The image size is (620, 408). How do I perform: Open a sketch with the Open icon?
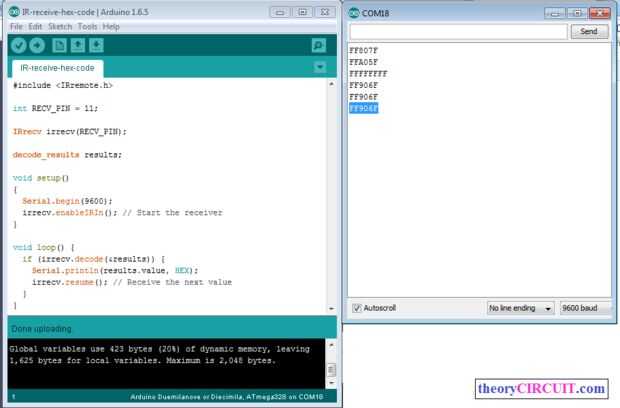click(x=78, y=45)
